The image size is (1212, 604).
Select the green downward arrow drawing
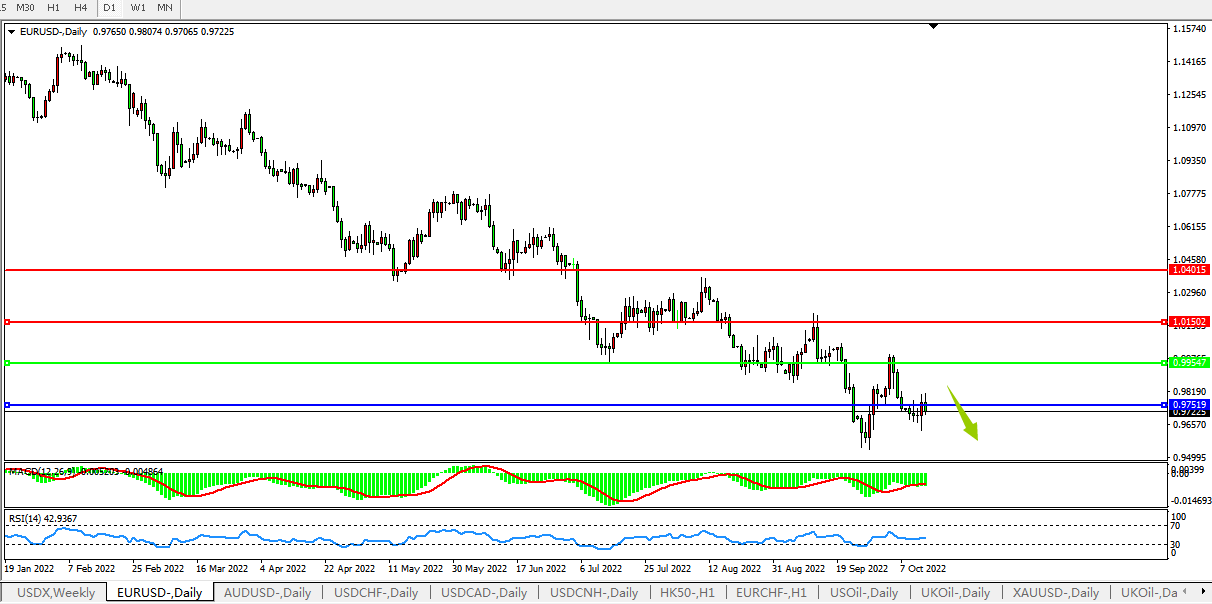pos(964,414)
